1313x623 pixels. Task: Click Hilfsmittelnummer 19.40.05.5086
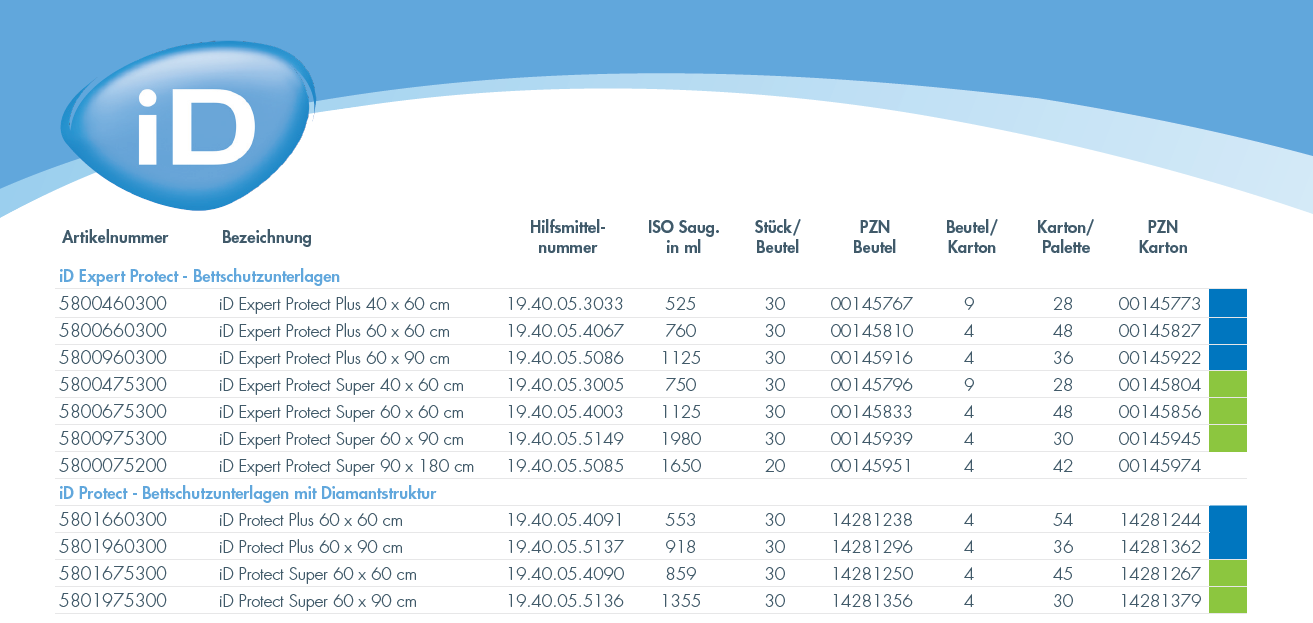(565, 357)
